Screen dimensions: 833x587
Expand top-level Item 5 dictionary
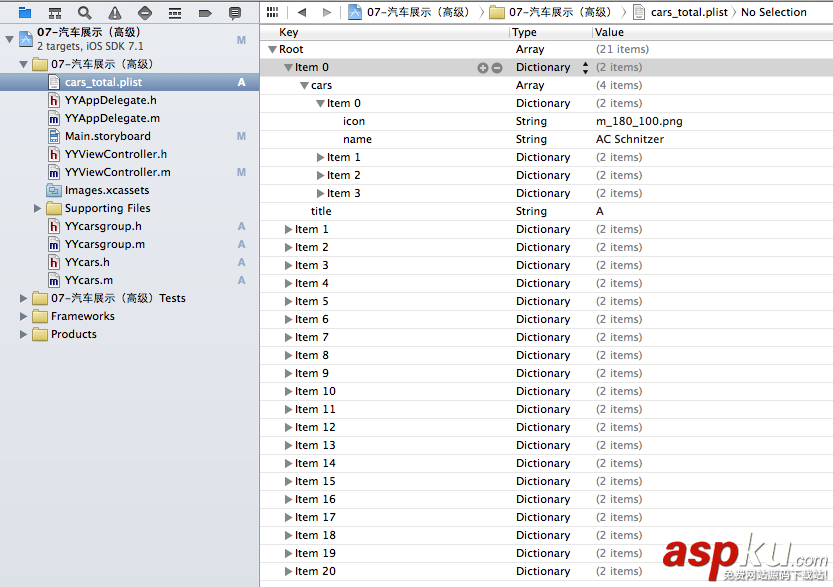click(288, 302)
